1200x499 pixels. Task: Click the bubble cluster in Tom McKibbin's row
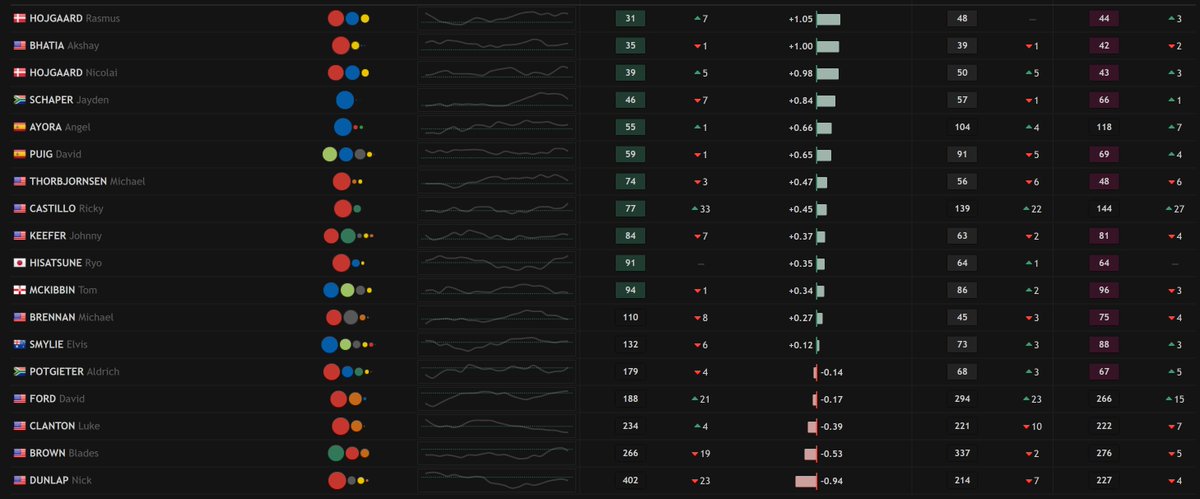(348, 290)
